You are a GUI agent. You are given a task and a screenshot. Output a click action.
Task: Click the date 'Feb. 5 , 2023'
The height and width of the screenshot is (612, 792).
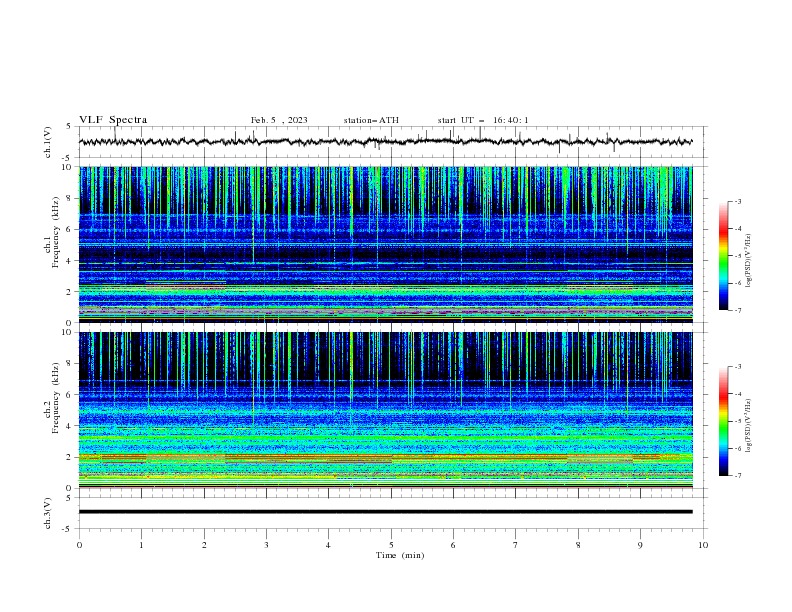coord(279,120)
